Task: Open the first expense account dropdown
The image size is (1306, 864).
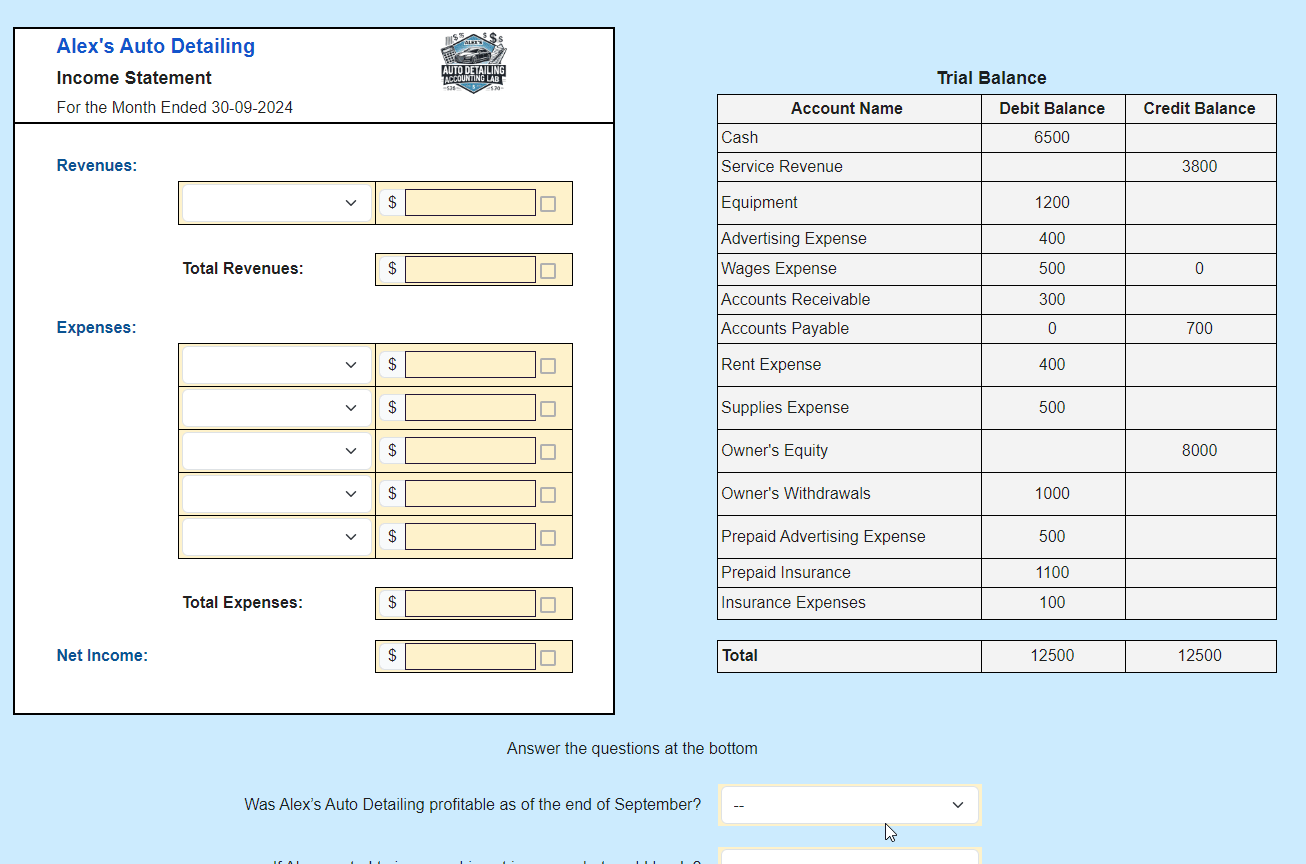Action: (x=276, y=364)
